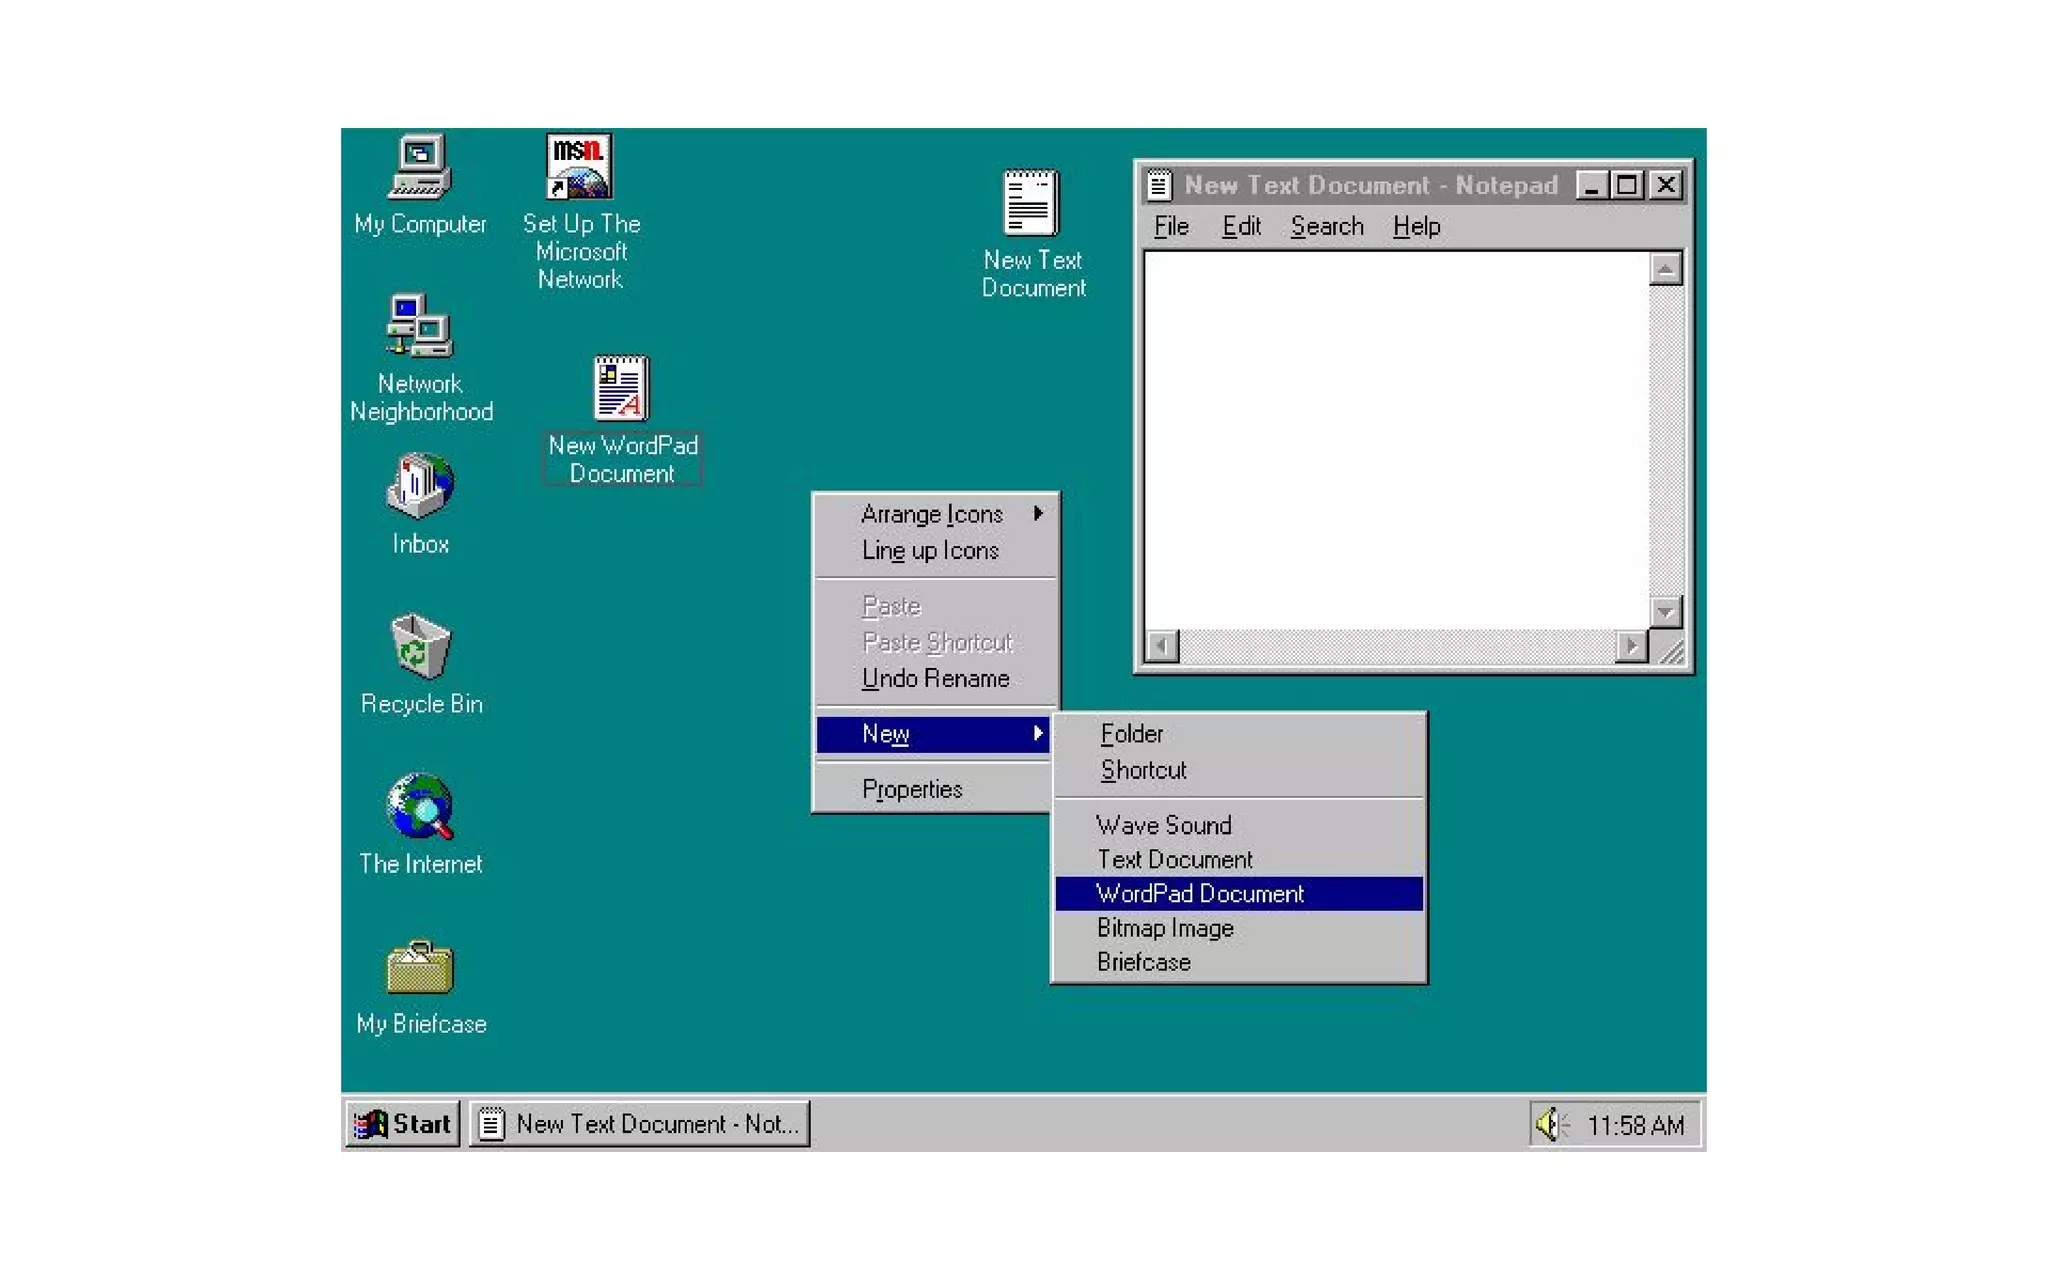
Task: Click the New Text Document desktop icon
Action: (x=1031, y=203)
